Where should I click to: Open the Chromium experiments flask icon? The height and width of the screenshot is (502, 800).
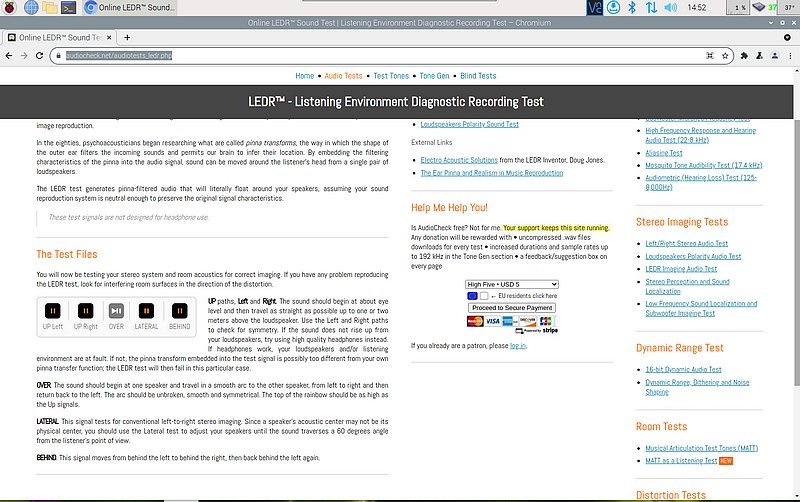[x=760, y=56]
